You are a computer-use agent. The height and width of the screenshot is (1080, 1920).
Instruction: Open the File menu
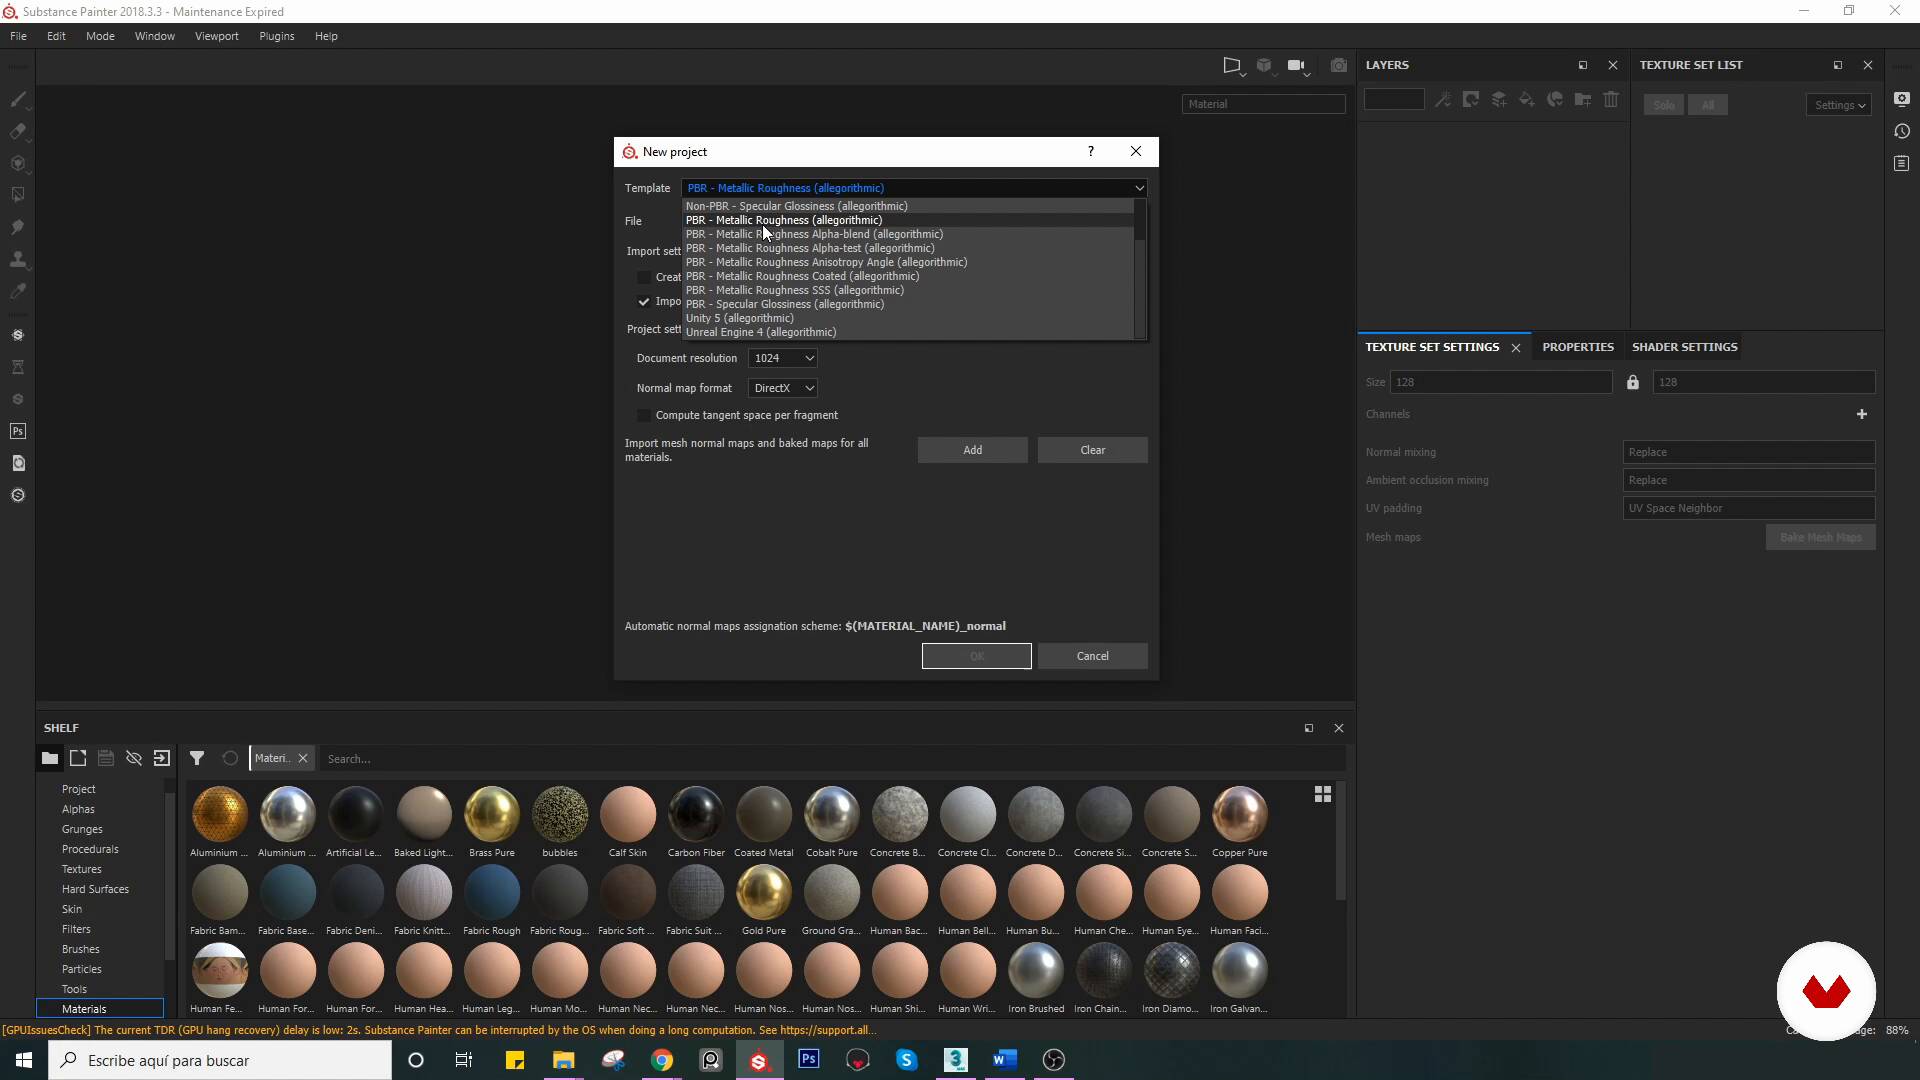(x=18, y=36)
